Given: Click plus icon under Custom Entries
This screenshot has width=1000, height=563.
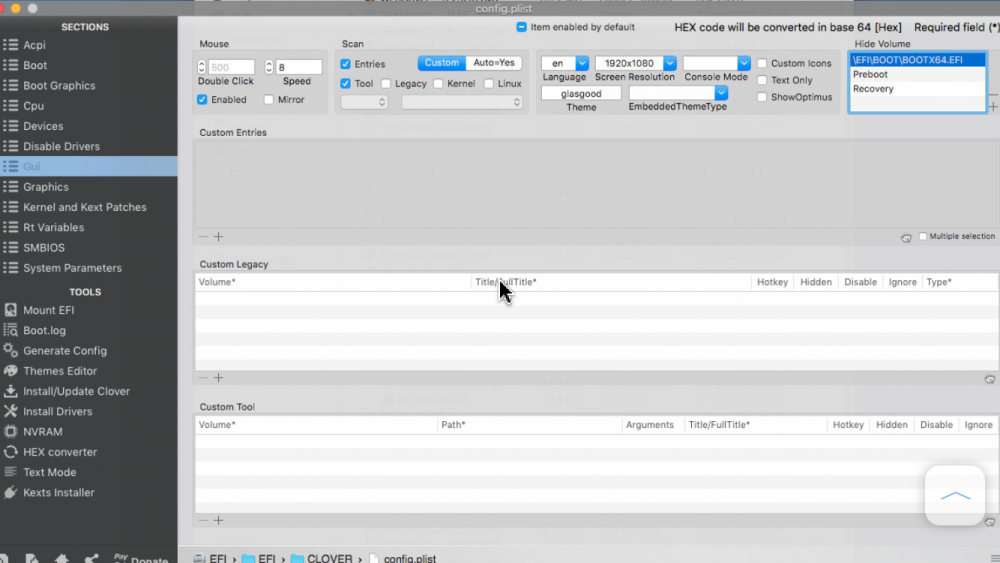Looking at the screenshot, I should 219,237.
